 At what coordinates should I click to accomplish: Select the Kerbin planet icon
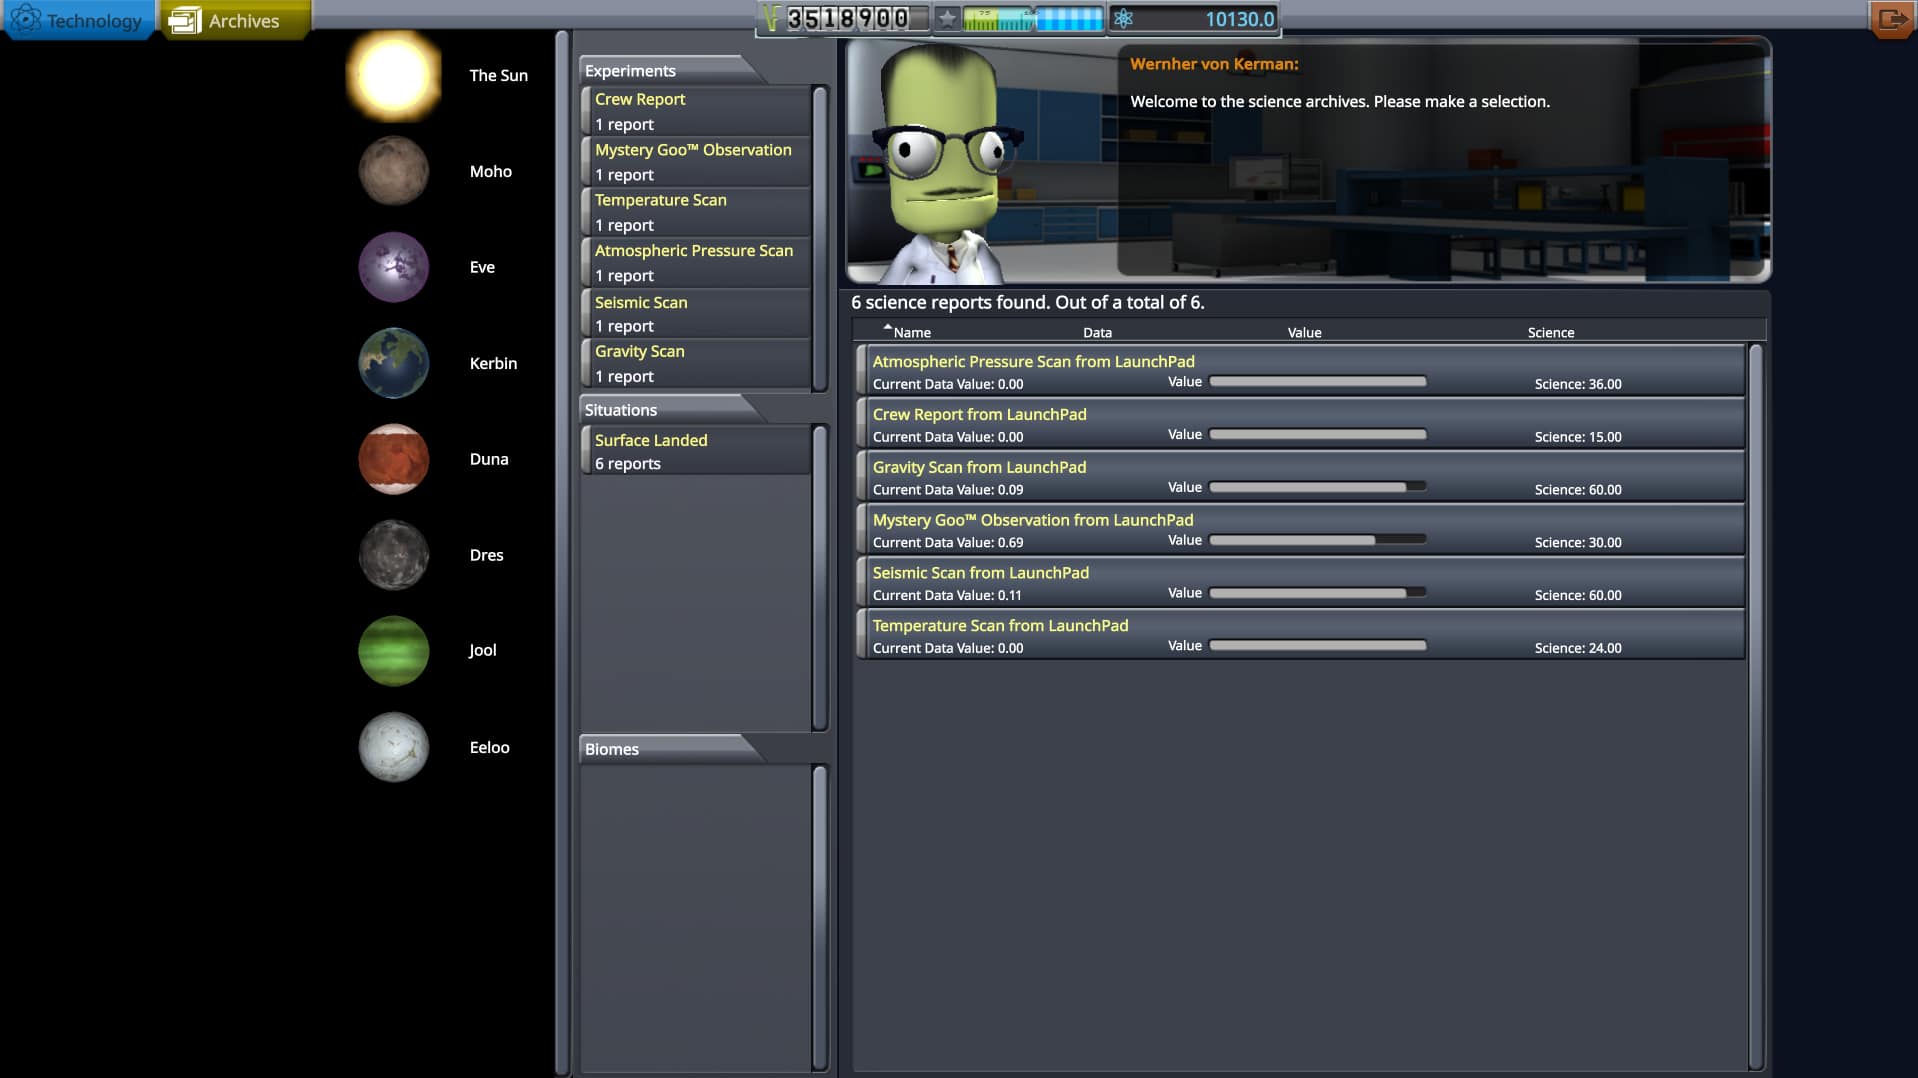[393, 363]
